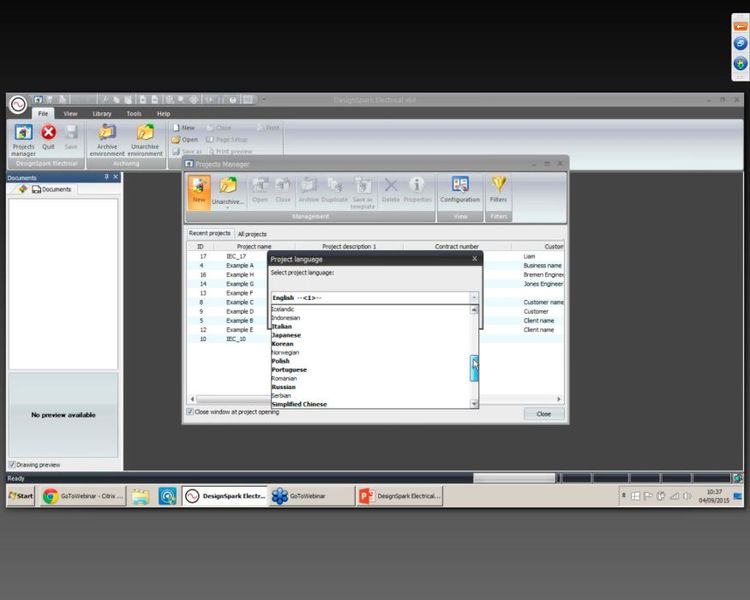Expand the Unarchive button's dropdown arrow
The width and height of the screenshot is (750, 600).
(x=228, y=208)
